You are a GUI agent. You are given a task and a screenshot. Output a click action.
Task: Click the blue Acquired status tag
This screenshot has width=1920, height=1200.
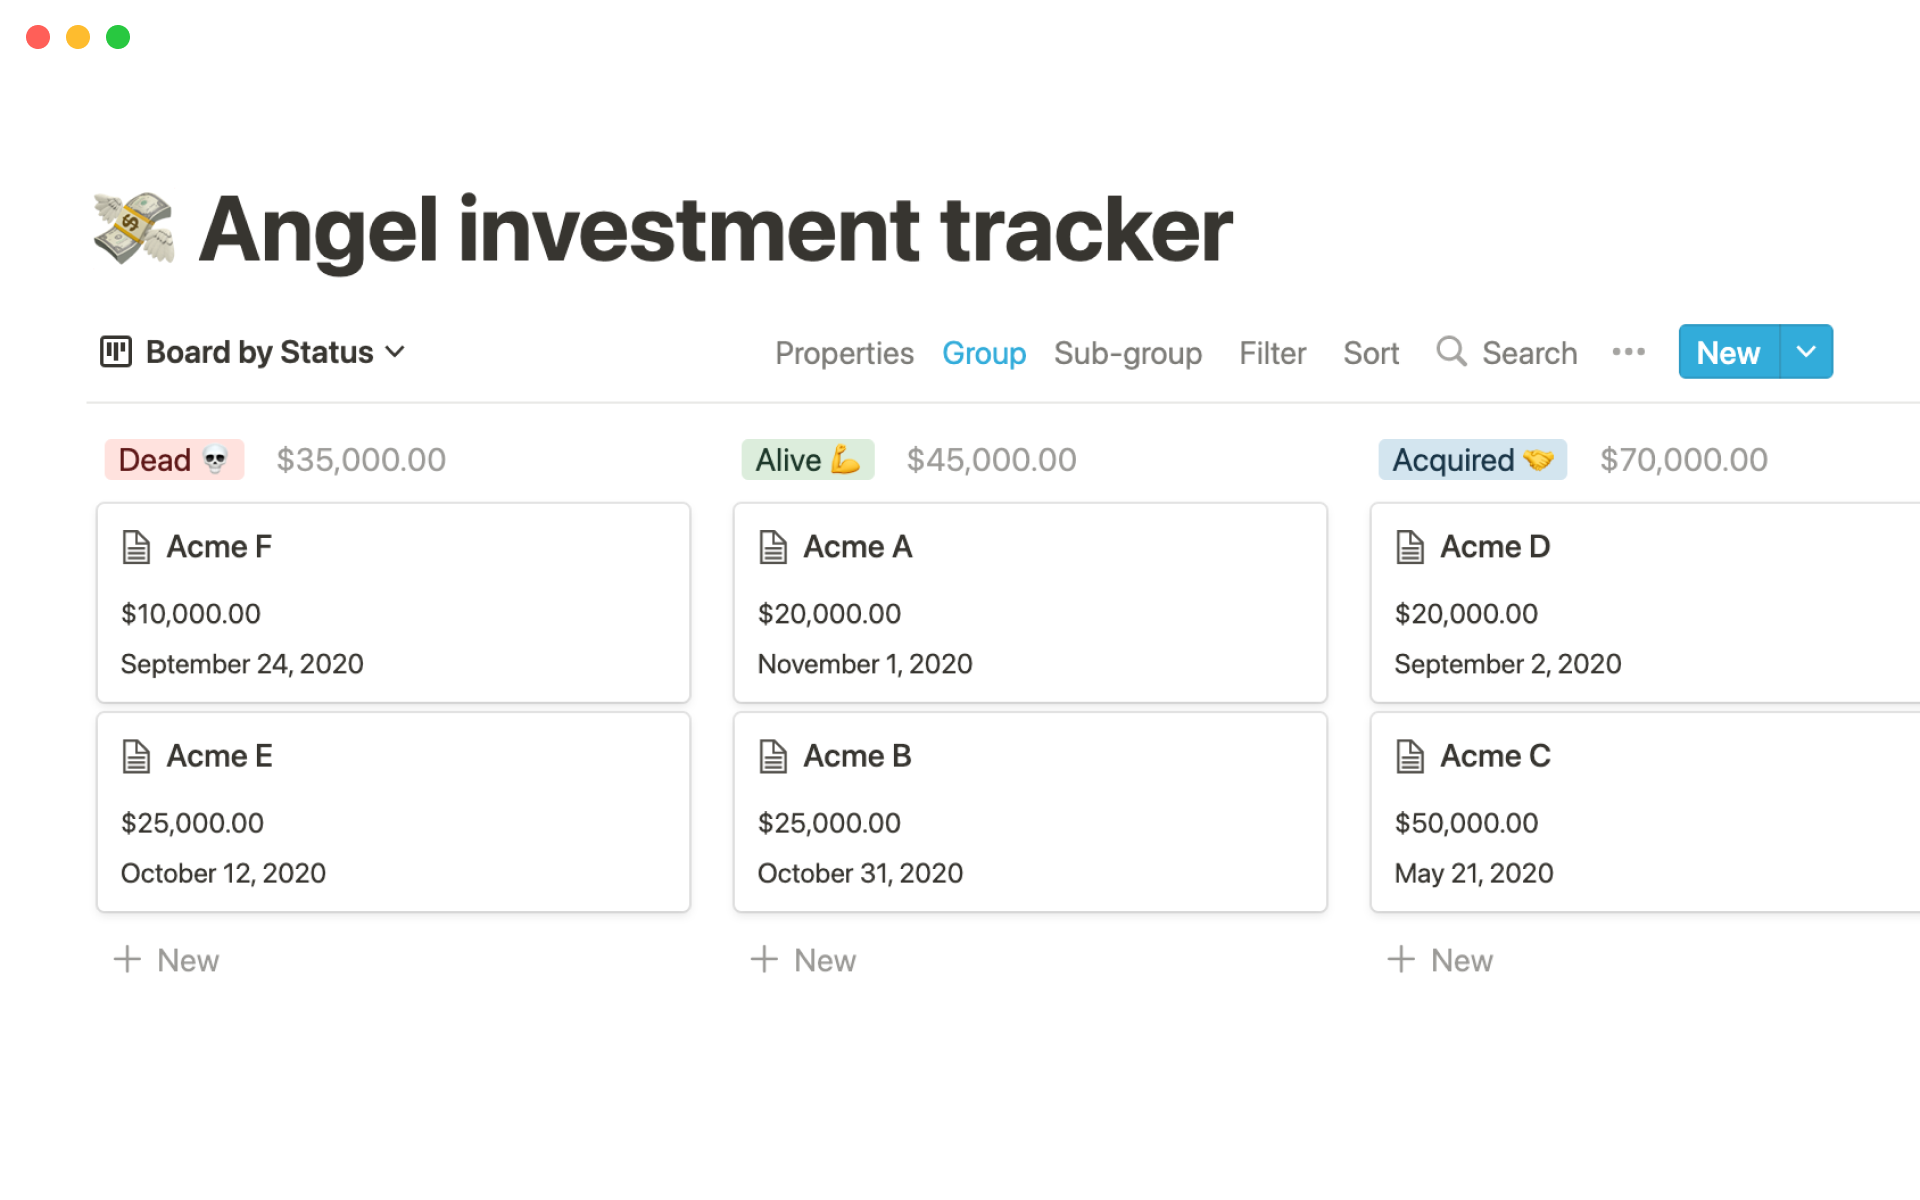[x=1472, y=460]
